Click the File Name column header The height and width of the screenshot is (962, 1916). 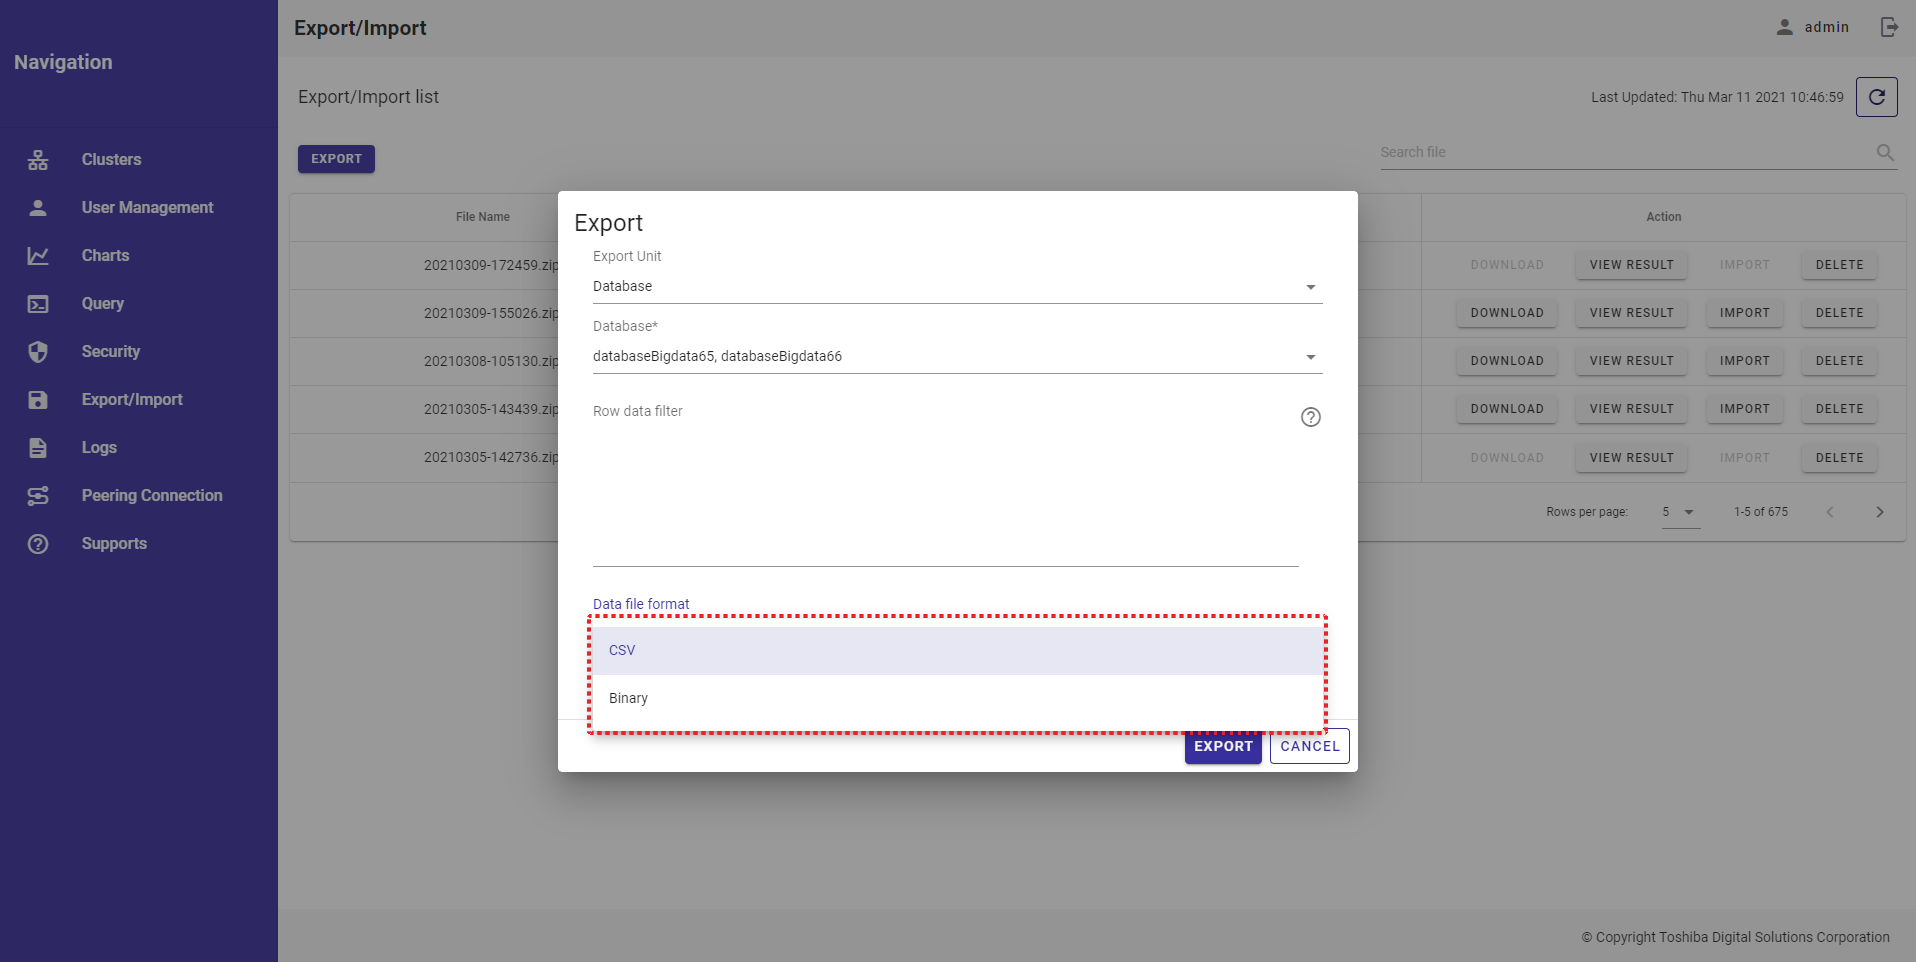coord(482,217)
